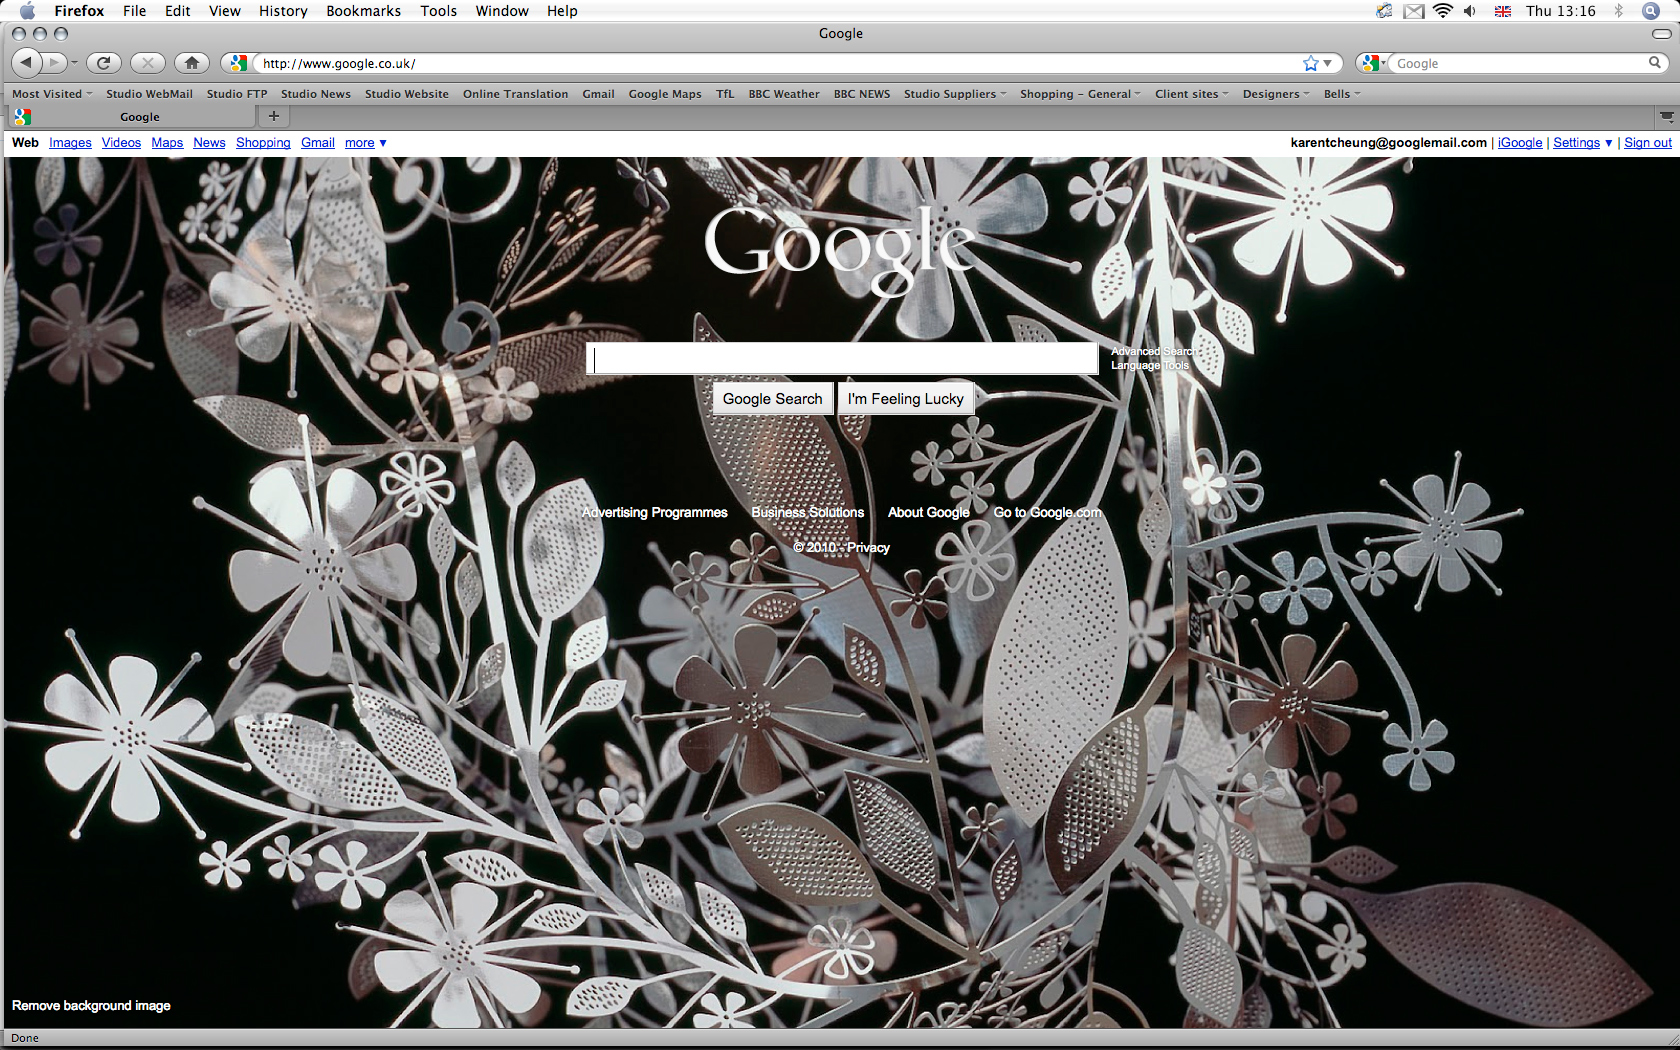Open the search engine selector dropdown
The height and width of the screenshot is (1050, 1680).
coord(1373,63)
